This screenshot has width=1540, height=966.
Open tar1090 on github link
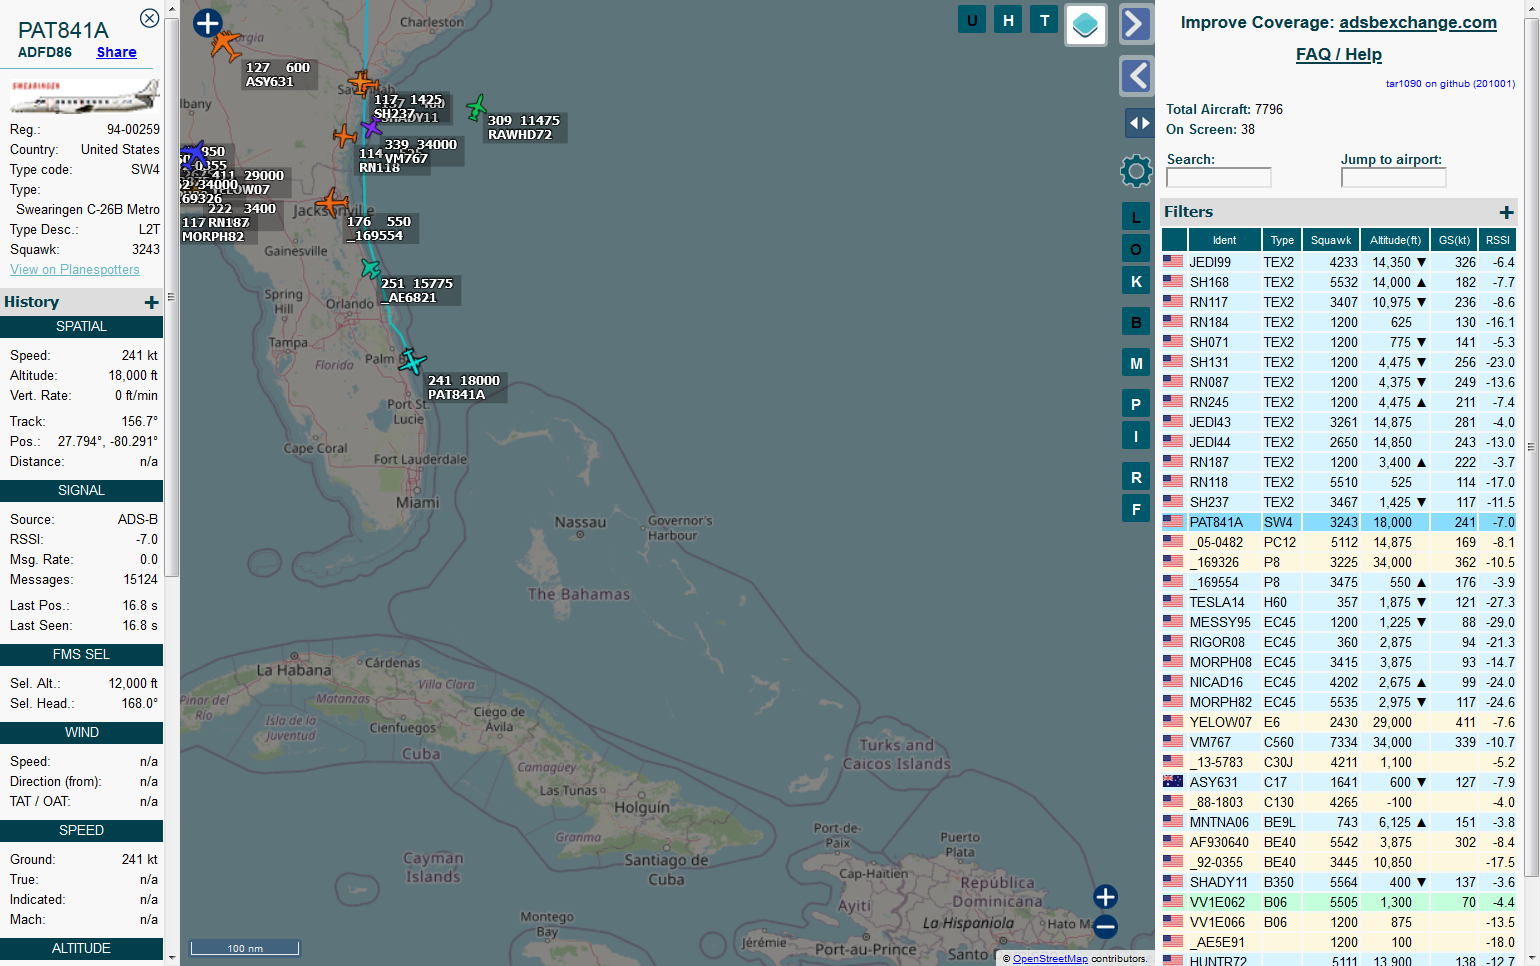point(1450,84)
